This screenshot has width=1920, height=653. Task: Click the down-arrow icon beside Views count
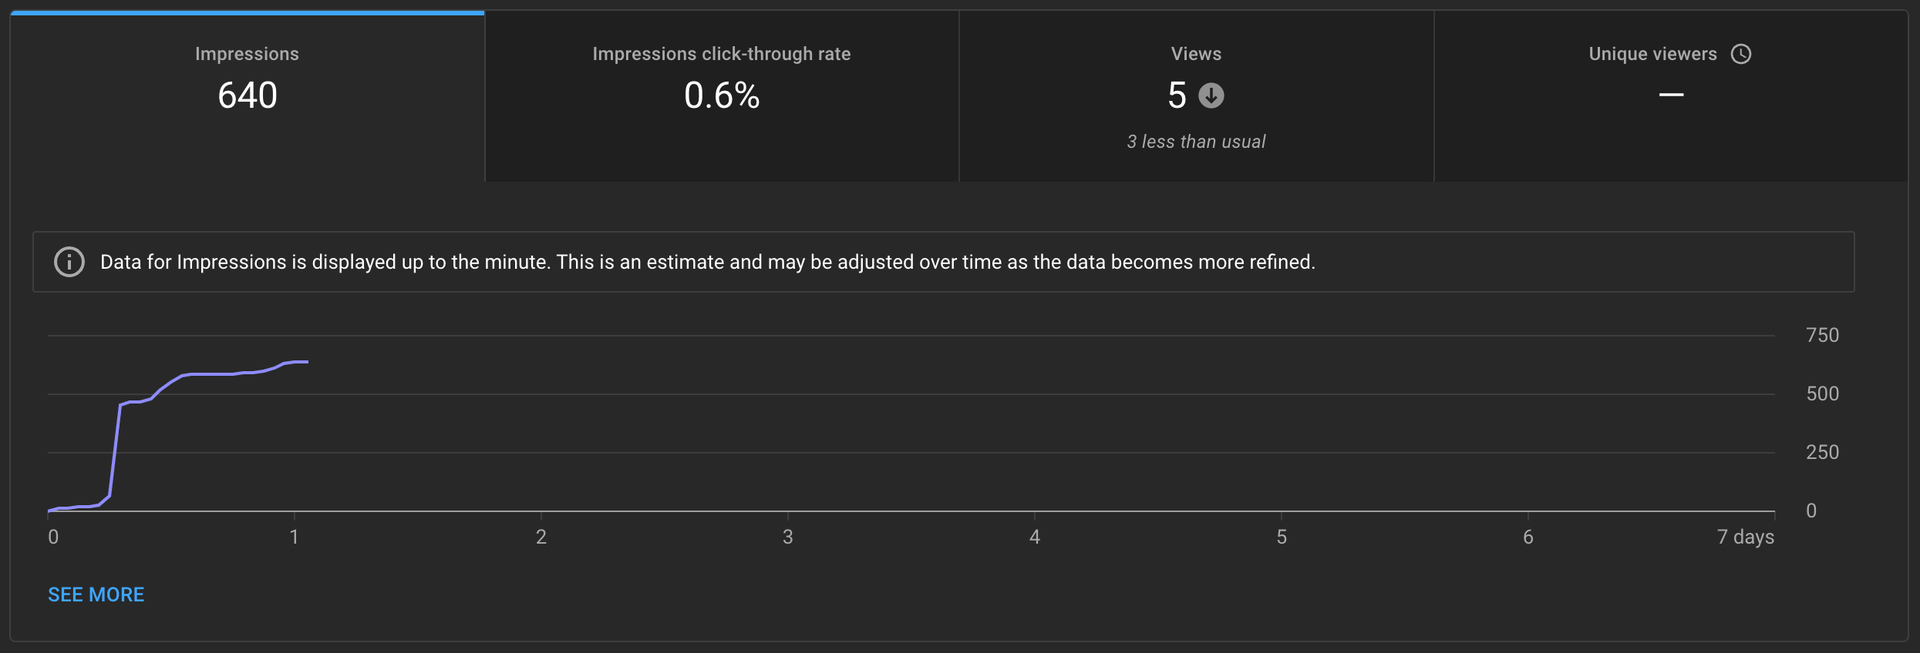coord(1211,96)
